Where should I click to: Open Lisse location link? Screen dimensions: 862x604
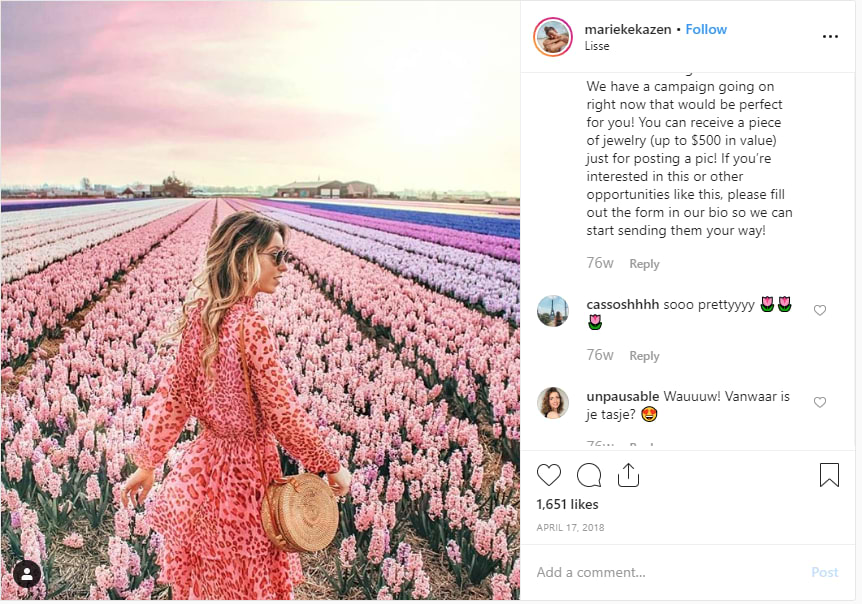(x=597, y=46)
